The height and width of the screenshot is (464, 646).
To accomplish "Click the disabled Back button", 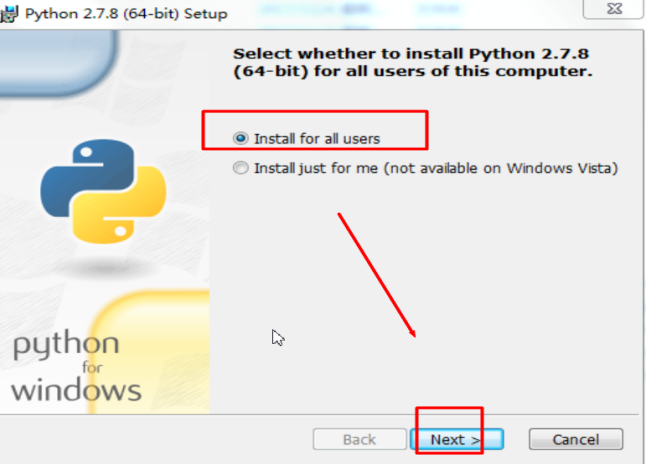I will tap(360, 439).
